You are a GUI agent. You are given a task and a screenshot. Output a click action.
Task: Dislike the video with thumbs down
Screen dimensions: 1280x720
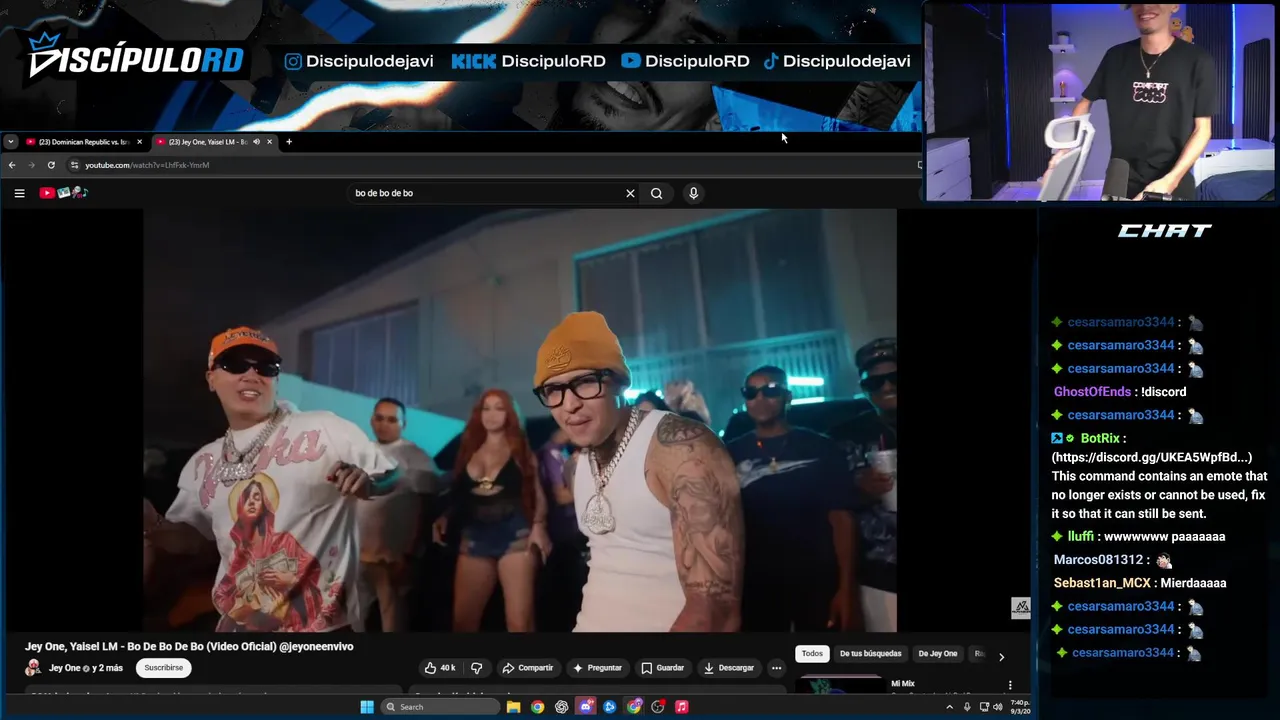click(476, 668)
